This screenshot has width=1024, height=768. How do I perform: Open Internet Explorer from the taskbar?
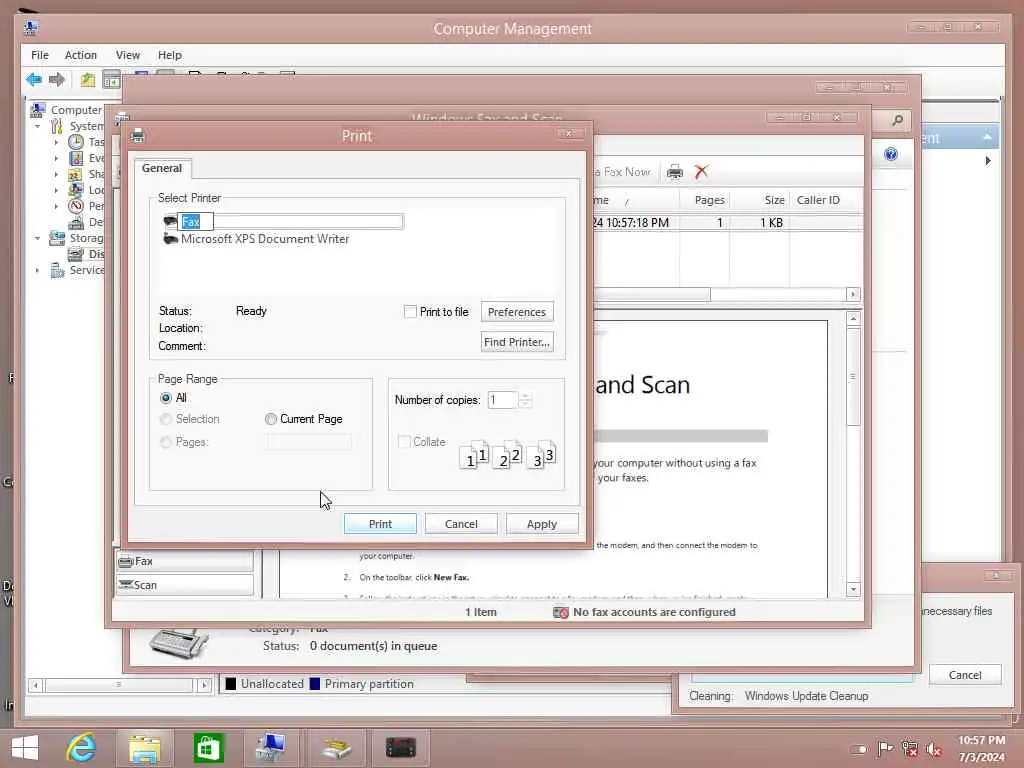coord(82,747)
